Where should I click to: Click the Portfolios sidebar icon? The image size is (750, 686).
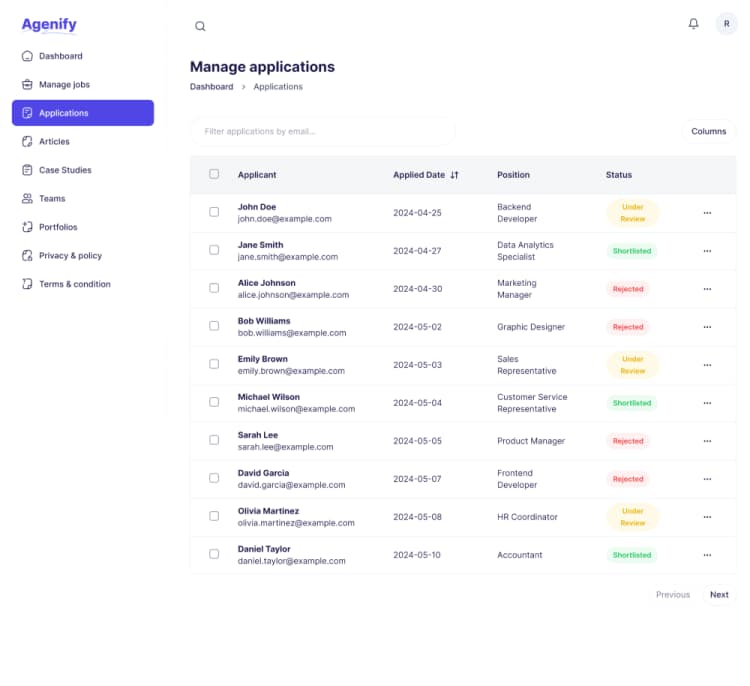(x=27, y=227)
